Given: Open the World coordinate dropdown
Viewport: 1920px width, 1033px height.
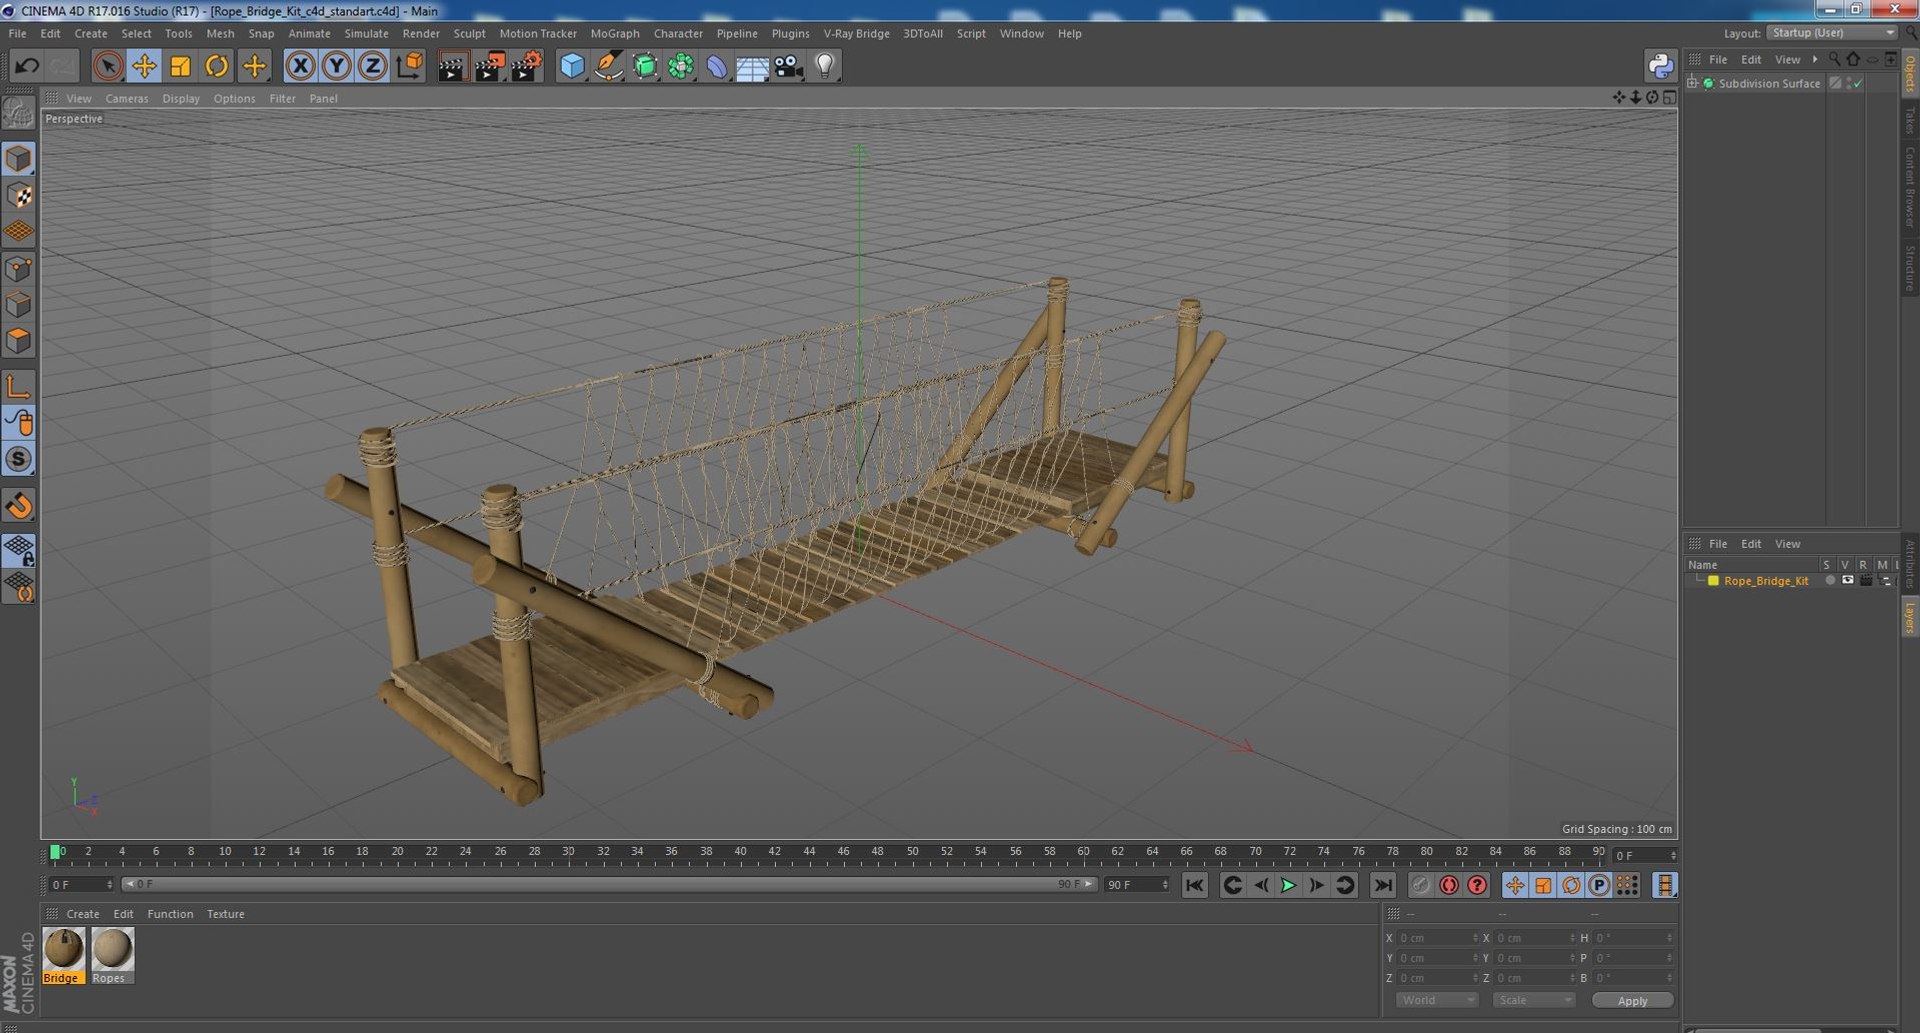Looking at the screenshot, I should coord(1436,1000).
